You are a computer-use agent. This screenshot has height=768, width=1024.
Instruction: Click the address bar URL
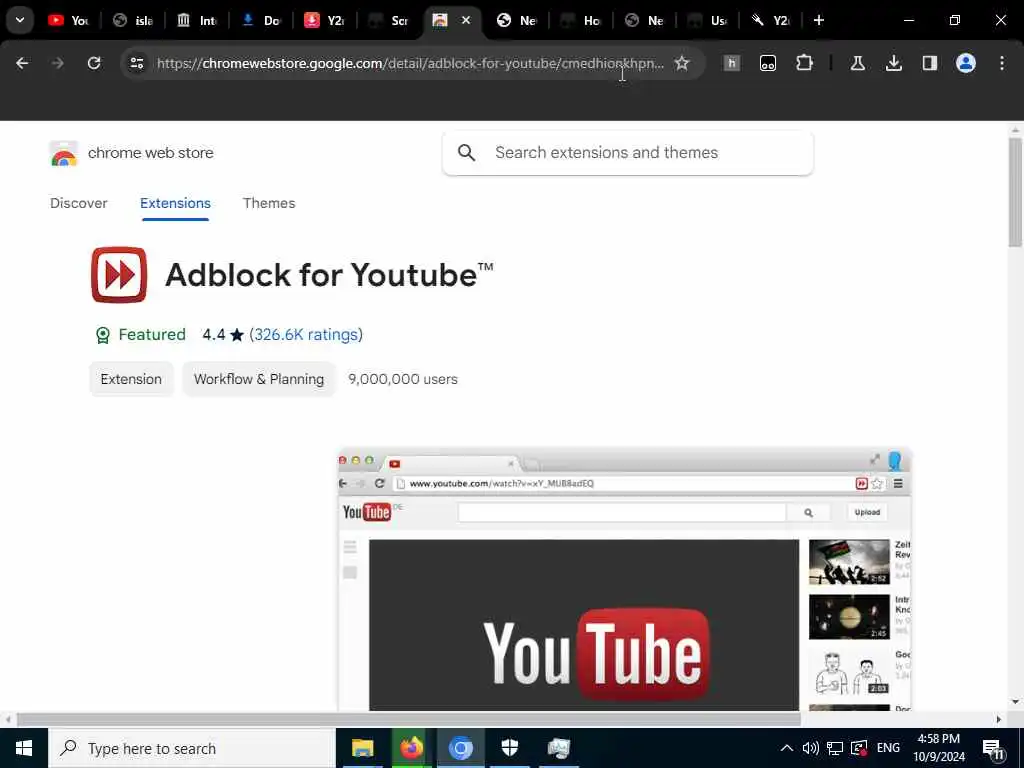click(410, 63)
